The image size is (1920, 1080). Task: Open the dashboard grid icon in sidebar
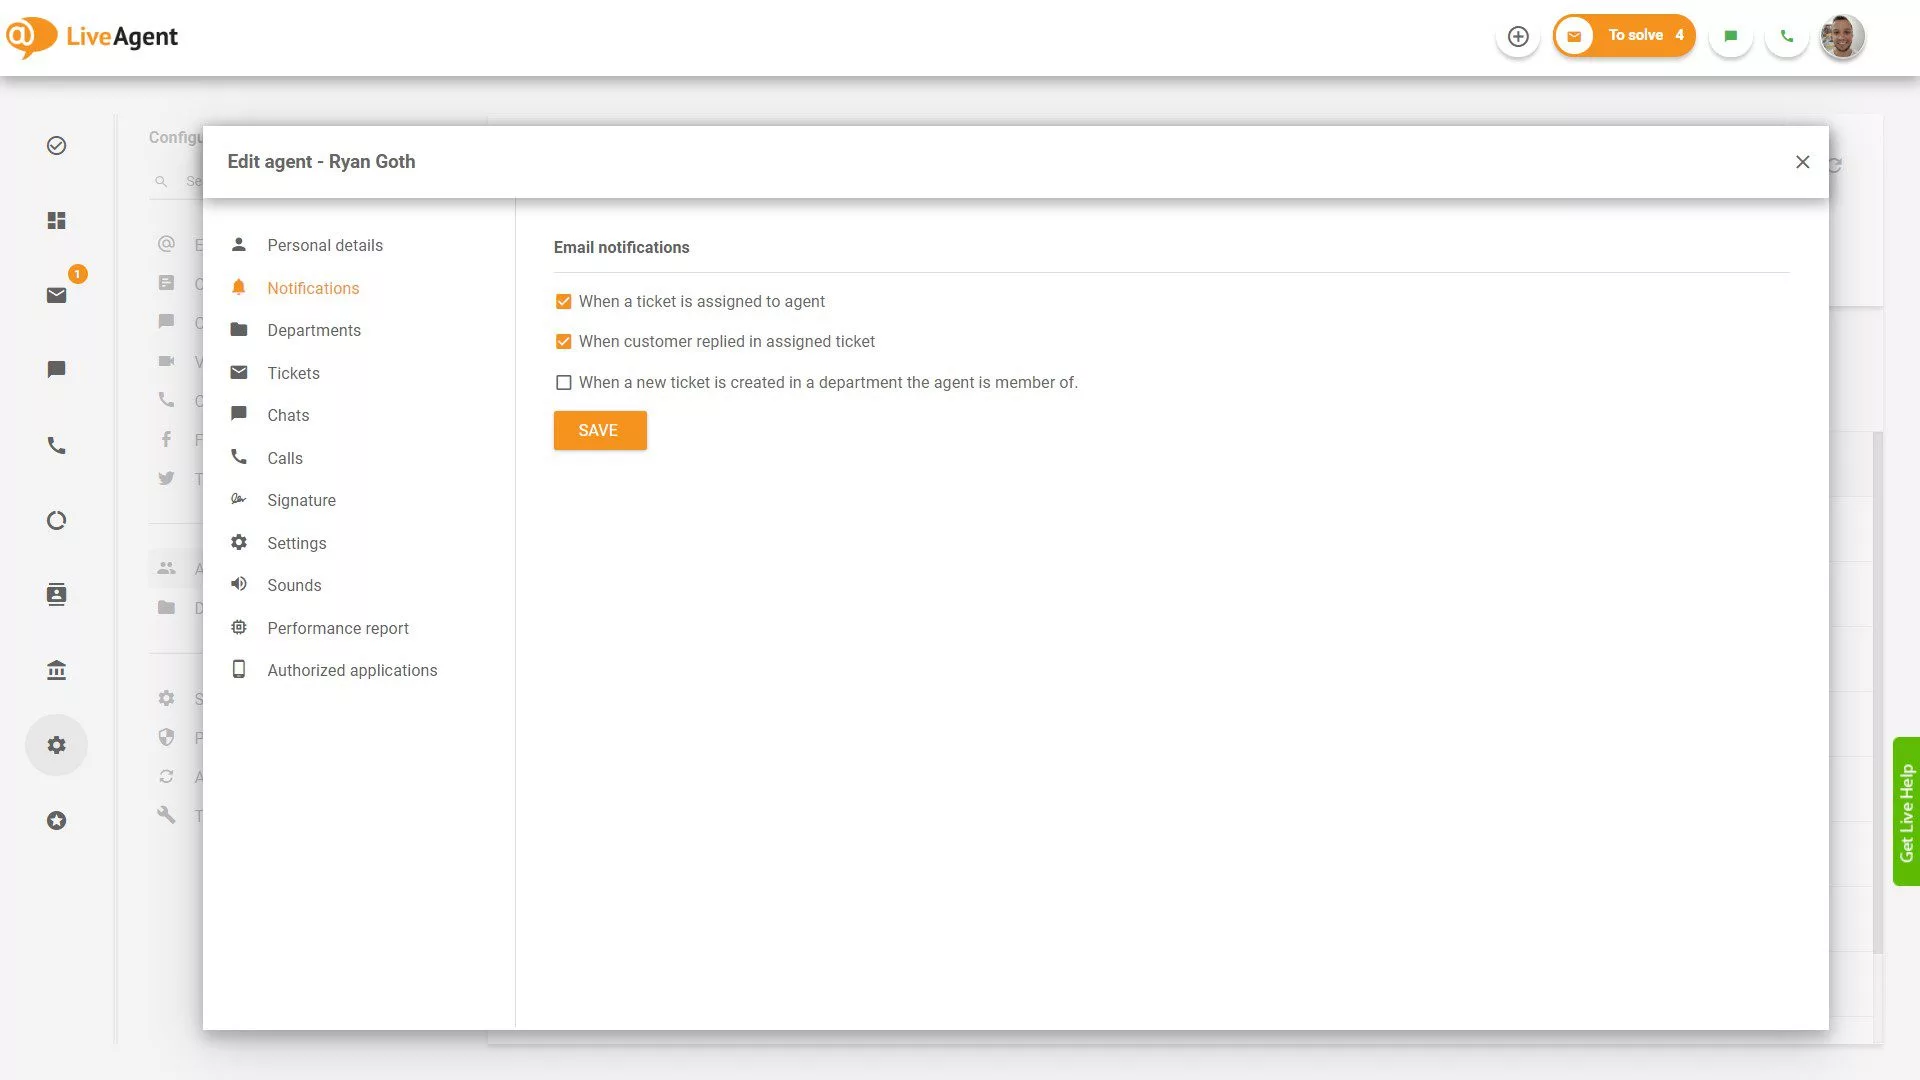56,220
